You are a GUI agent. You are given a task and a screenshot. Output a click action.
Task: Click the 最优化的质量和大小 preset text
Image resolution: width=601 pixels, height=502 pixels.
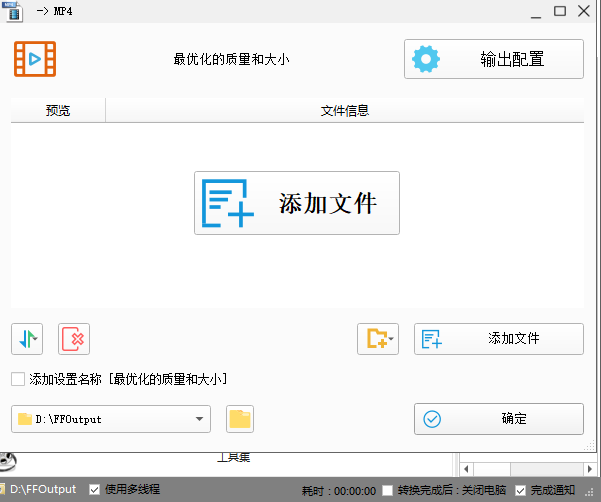coord(231,59)
